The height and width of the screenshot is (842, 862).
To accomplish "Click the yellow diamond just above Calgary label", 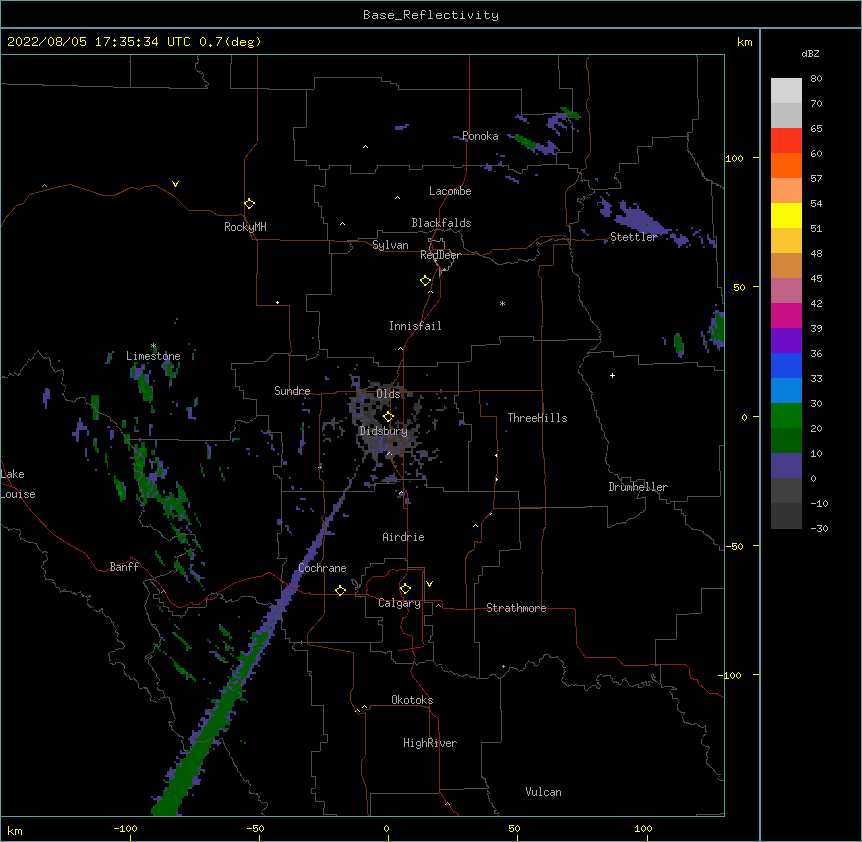I will tap(405, 589).
